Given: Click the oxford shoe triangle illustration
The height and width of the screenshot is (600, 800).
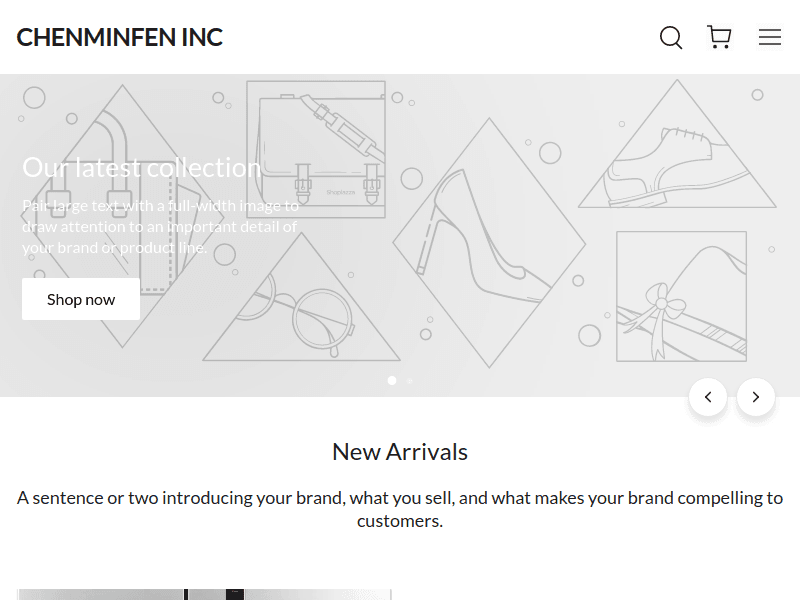Looking at the screenshot, I should (x=675, y=160).
